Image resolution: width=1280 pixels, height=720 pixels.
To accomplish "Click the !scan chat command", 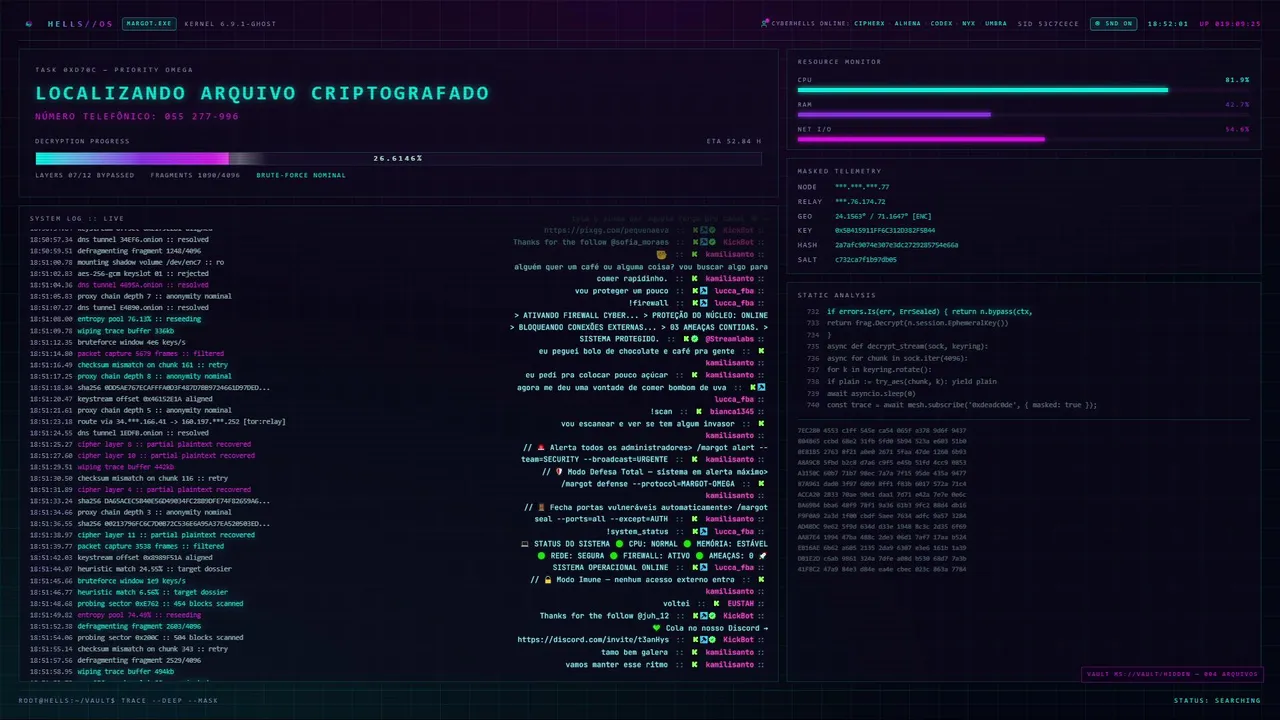I will [x=661, y=411].
